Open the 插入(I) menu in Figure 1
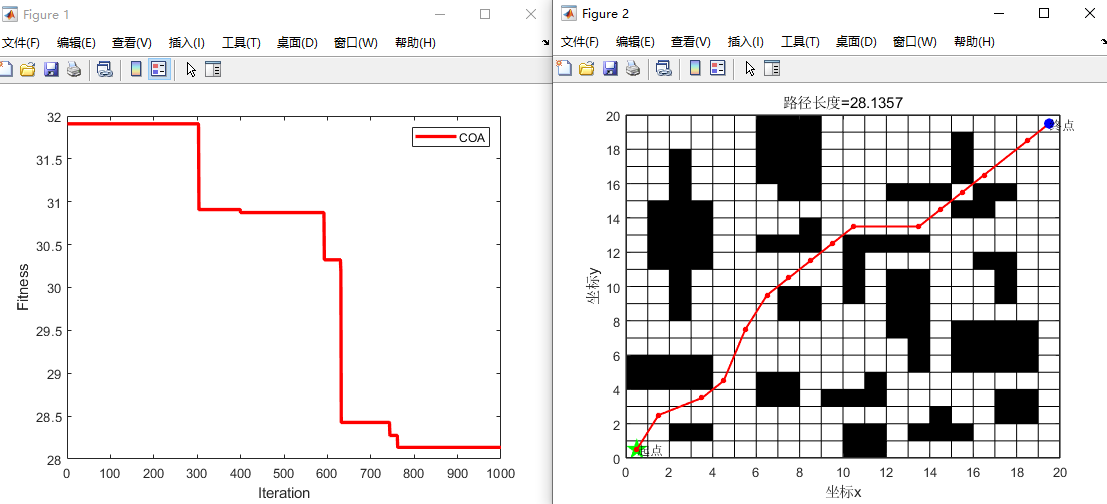This screenshot has width=1107, height=504. click(x=186, y=43)
